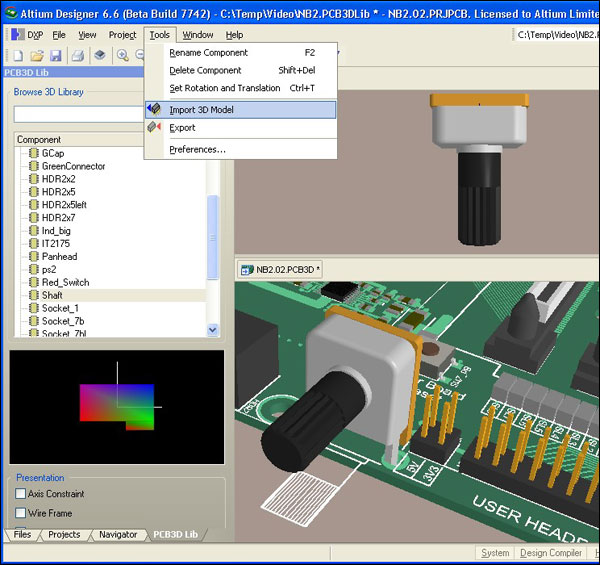Select Ind_big in component list
The height and width of the screenshot is (565, 600).
click(x=56, y=231)
